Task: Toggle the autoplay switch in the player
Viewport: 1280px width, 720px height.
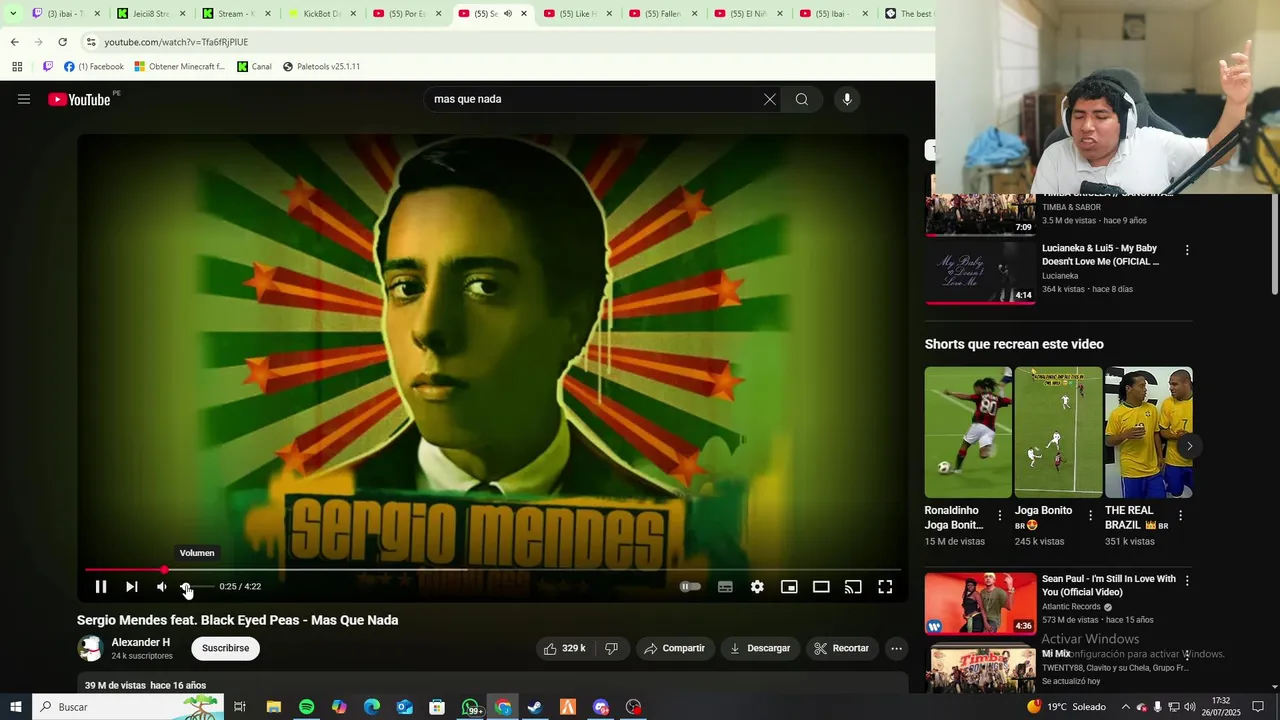Action: click(690, 587)
